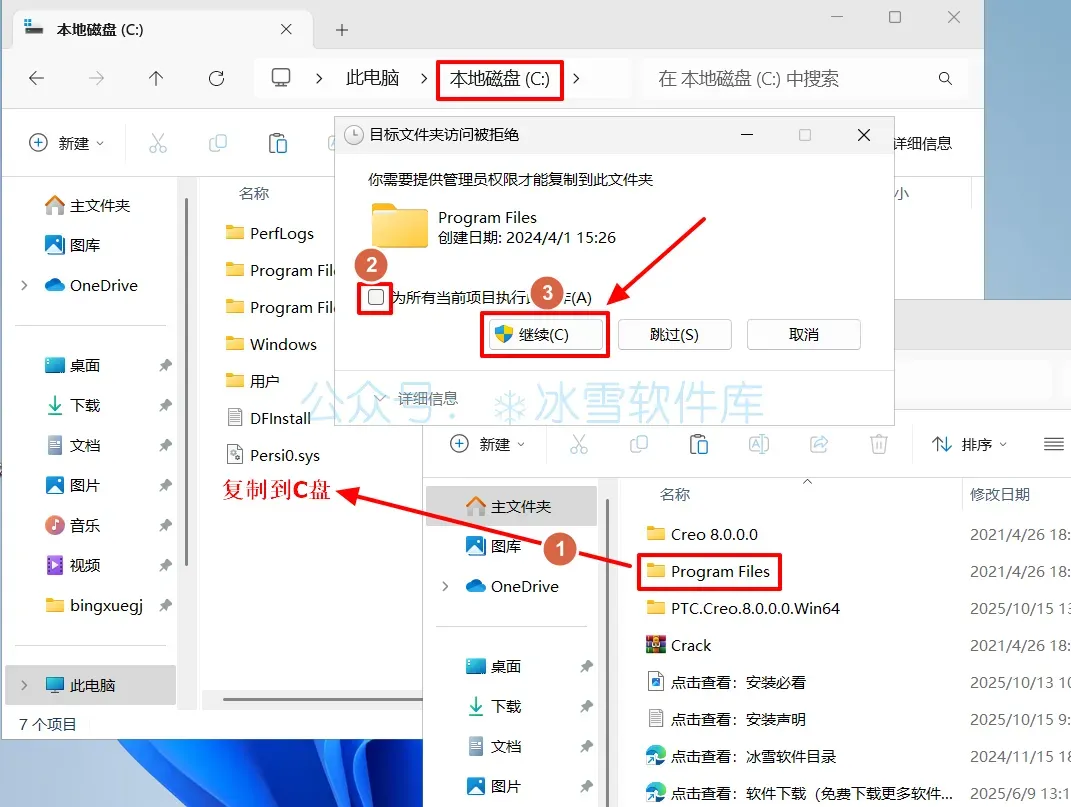Expand chevron after 本地磁盘 (C:) in address bar
This screenshot has height=807, width=1071.
pyautogui.click(x=576, y=79)
